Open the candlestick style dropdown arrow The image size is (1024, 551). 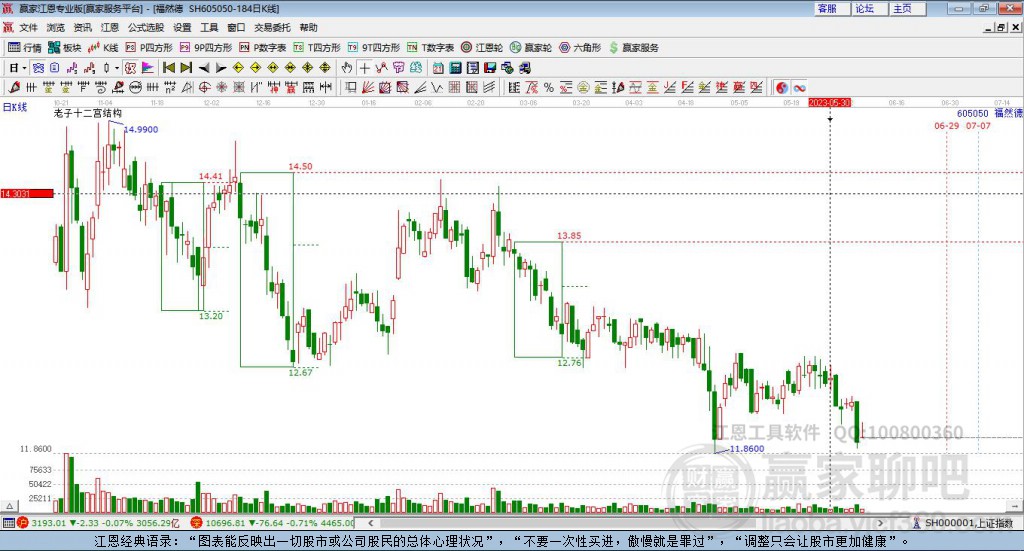[x=117, y=68]
